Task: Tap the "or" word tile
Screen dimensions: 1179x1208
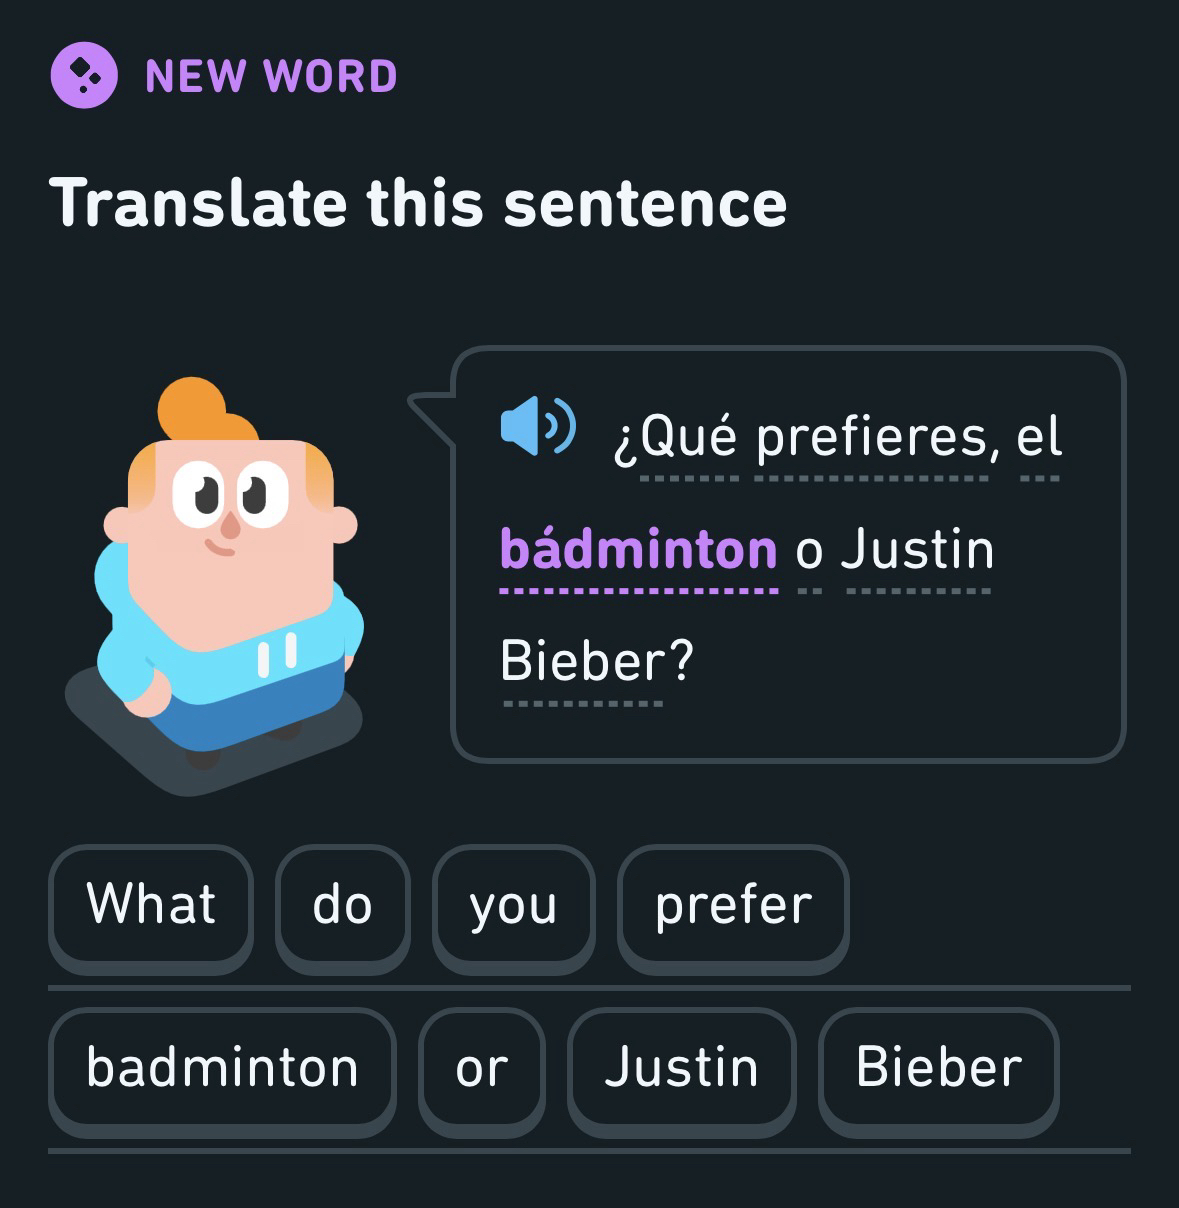Action: (481, 1067)
